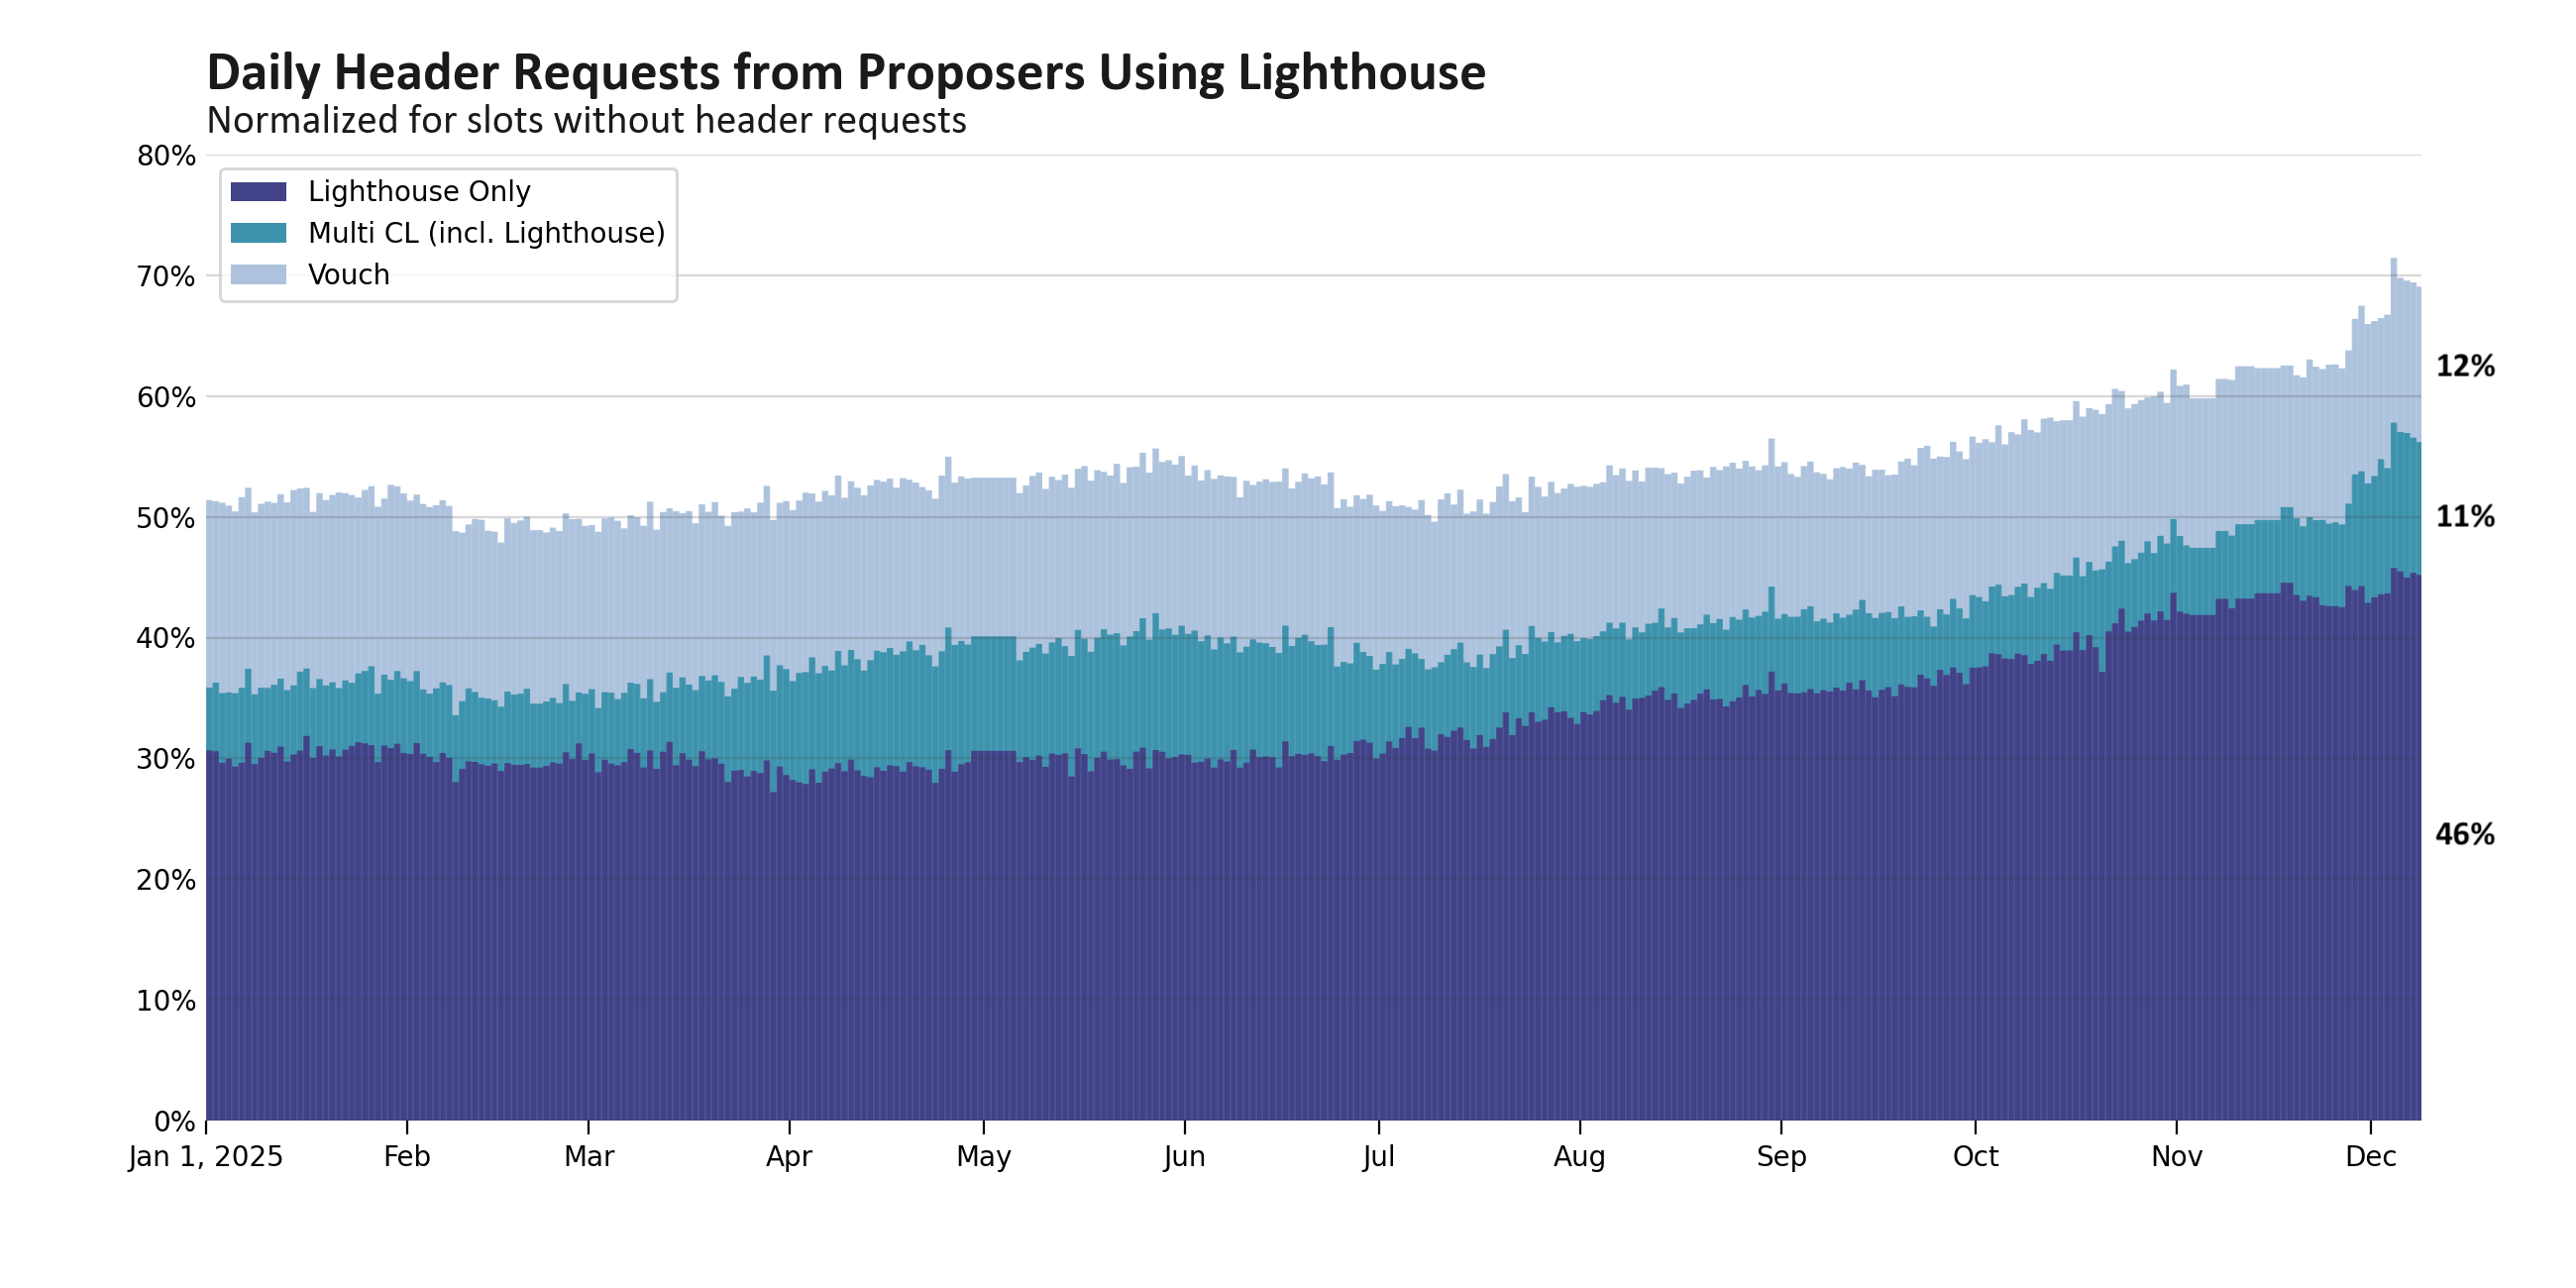Click the Multi CL legend color swatch
Viewport: 2576px width, 1288px height.
[x=258, y=233]
